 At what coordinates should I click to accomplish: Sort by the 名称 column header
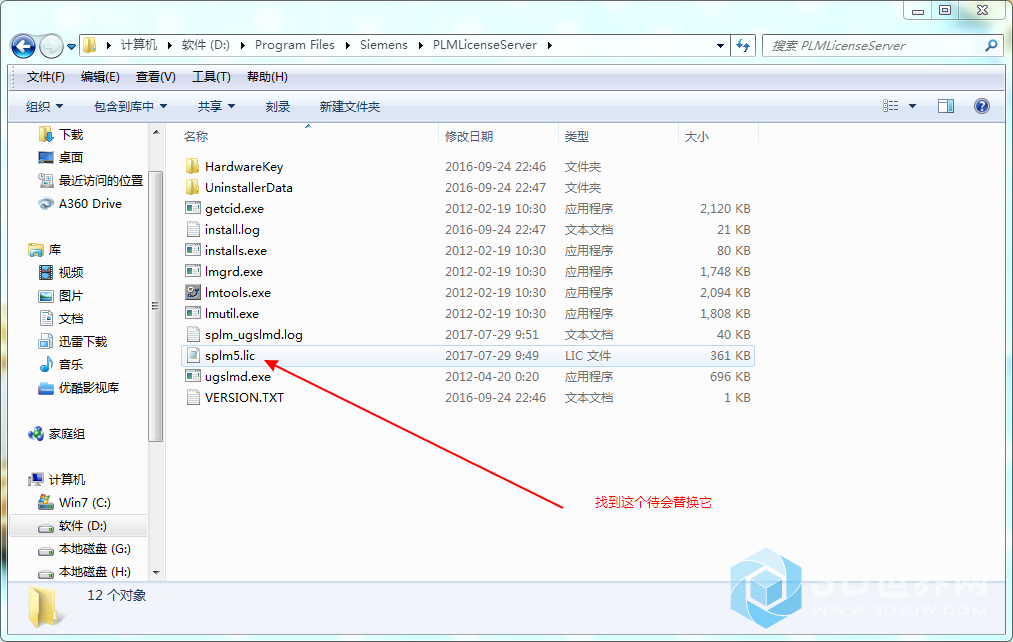[x=196, y=136]
